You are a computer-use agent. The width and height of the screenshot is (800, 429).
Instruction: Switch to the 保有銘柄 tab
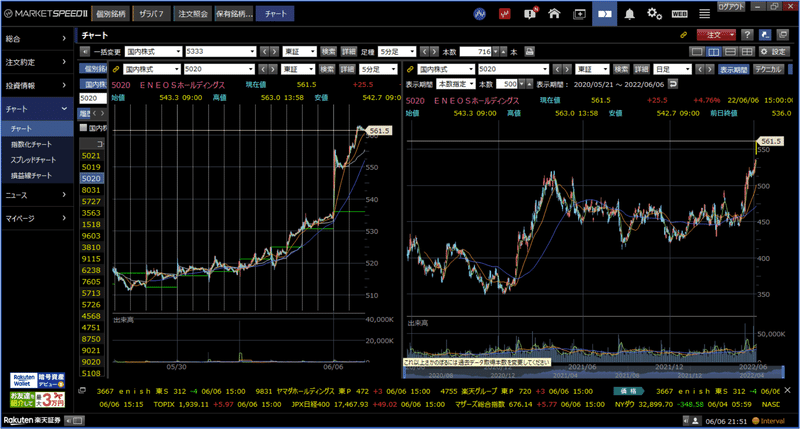[234, 14]
